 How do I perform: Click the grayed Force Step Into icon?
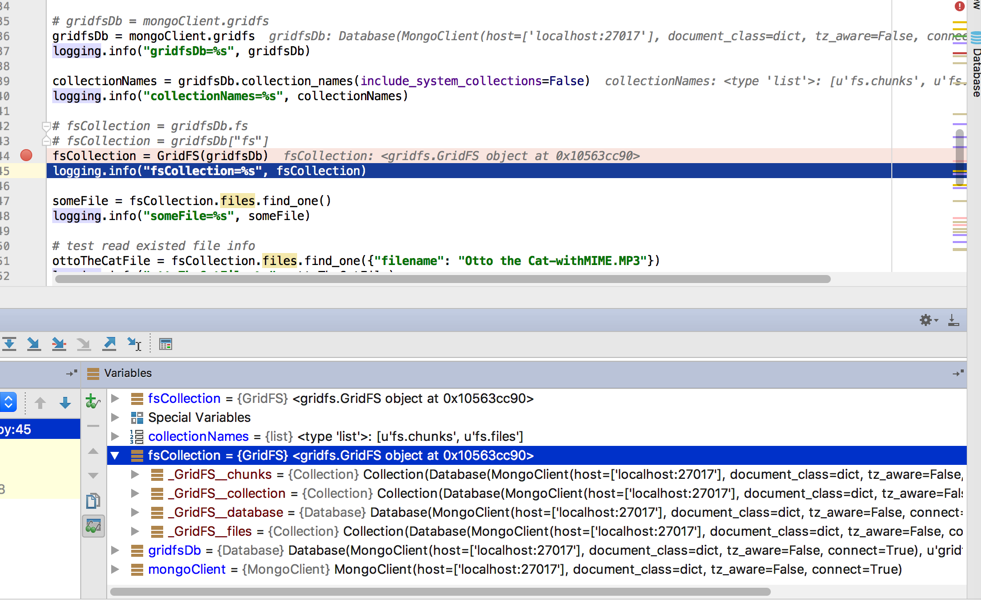pyautogui.click(x=84, y=343)
